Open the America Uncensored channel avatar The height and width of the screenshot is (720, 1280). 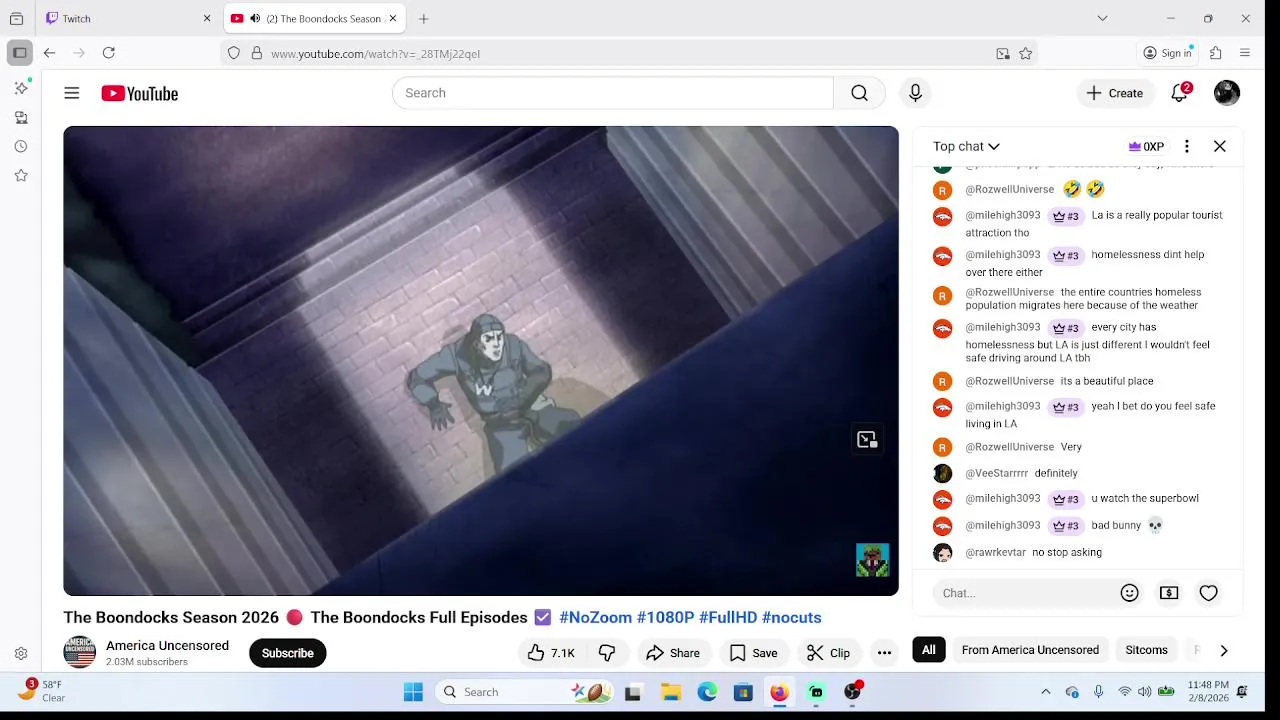(80, 652)
